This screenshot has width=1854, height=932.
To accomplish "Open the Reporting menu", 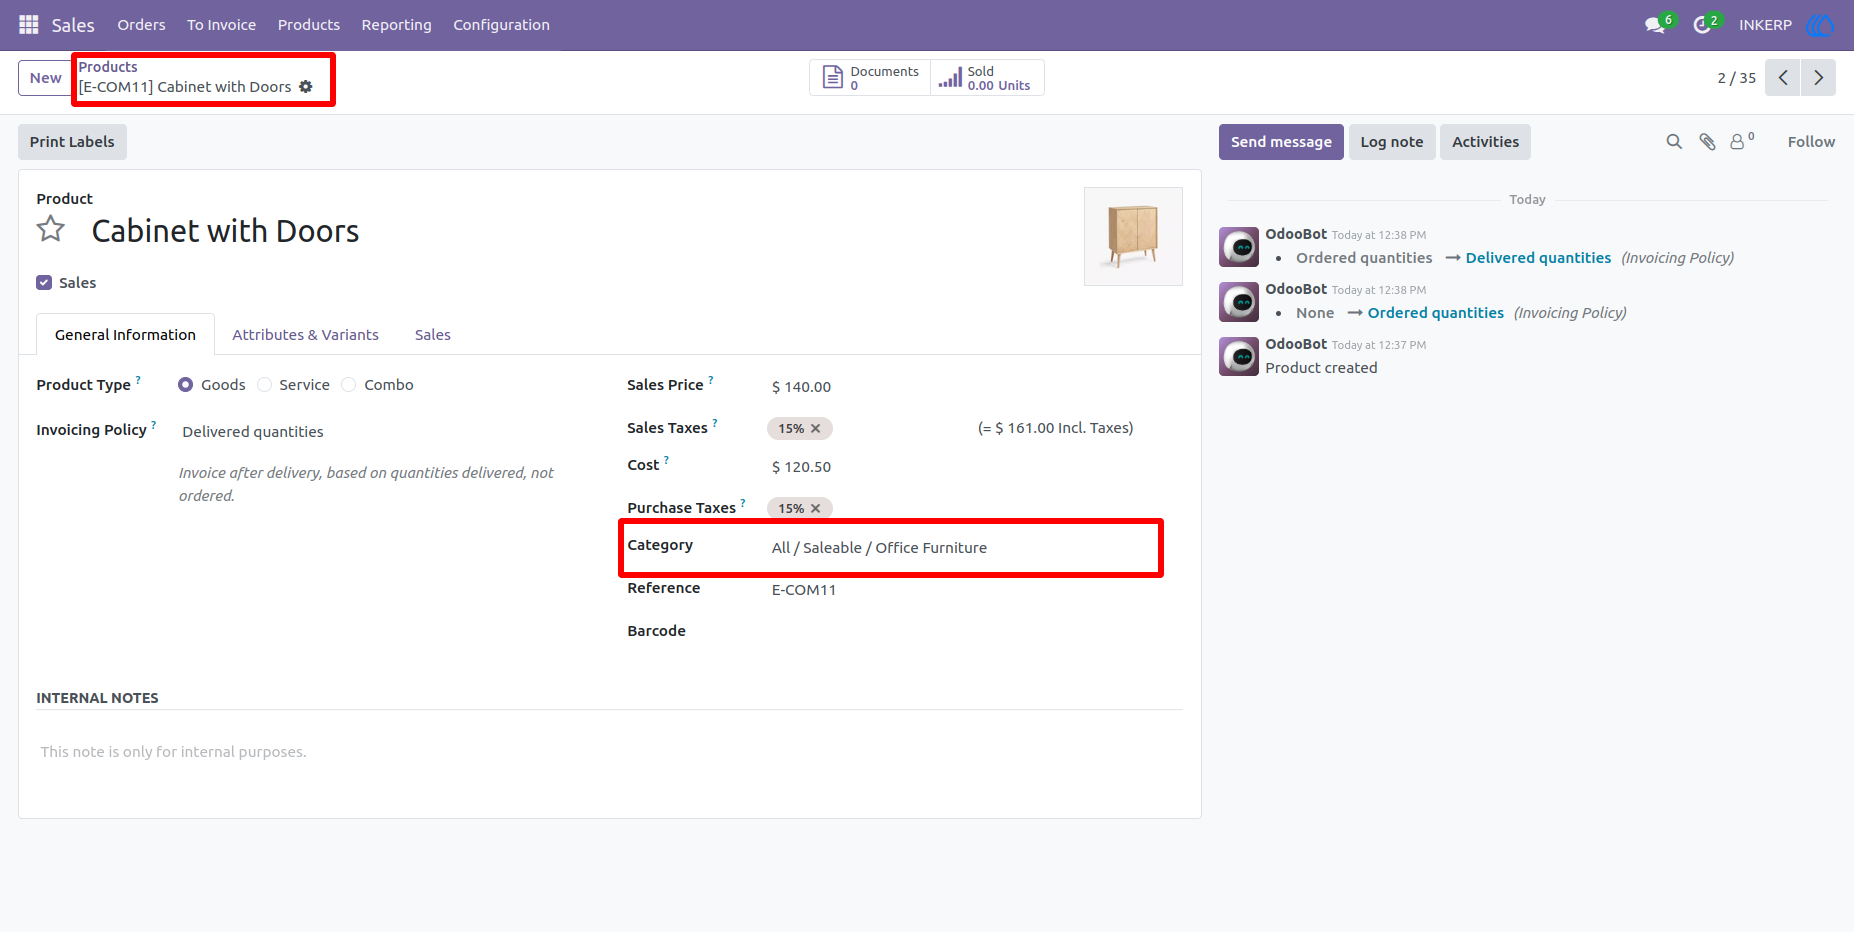I will point(396,25).
